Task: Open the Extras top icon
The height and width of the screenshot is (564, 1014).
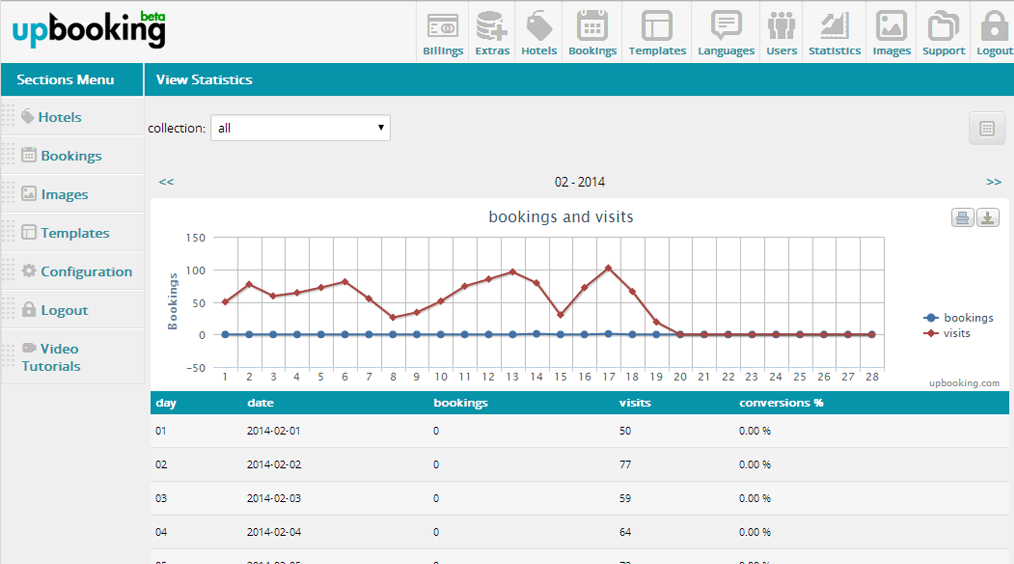Action: pos(492,32)
